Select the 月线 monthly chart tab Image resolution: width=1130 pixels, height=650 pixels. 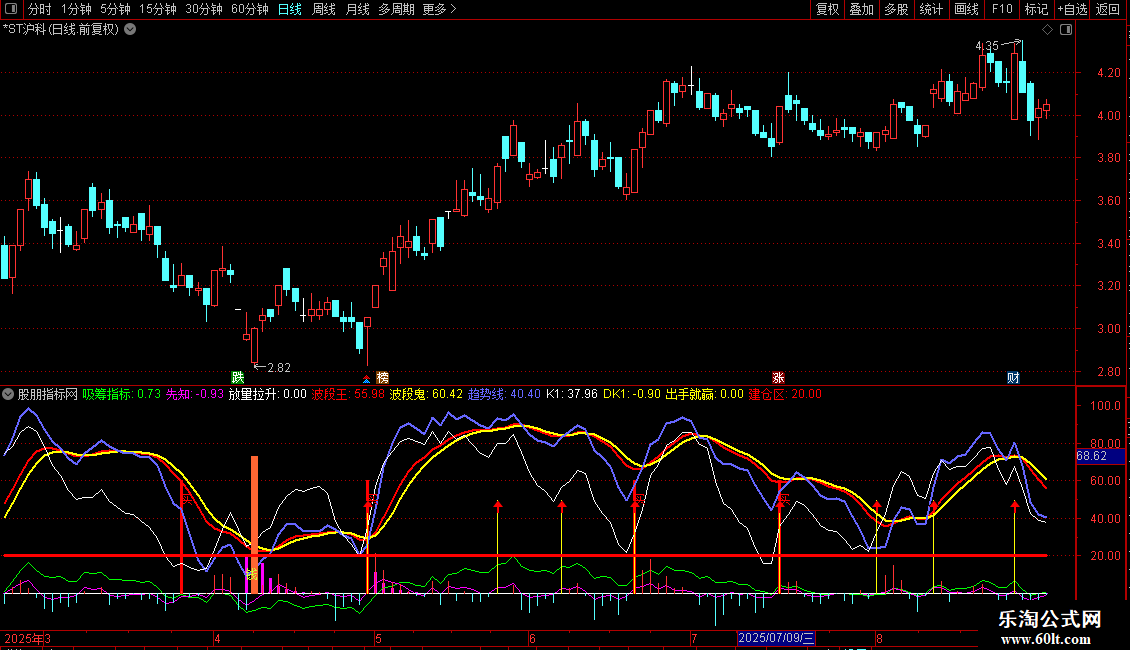point(357,9)
